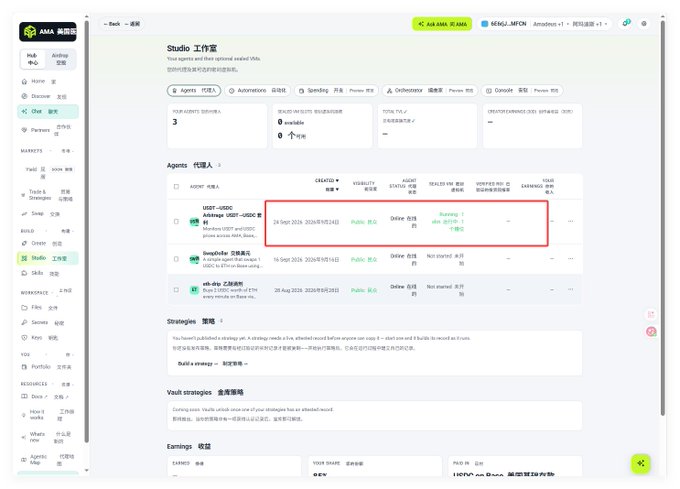The width and height of the screenshot is (680, 489).
Task: Open SwapDollar agent name
Action: coord(226,253)
